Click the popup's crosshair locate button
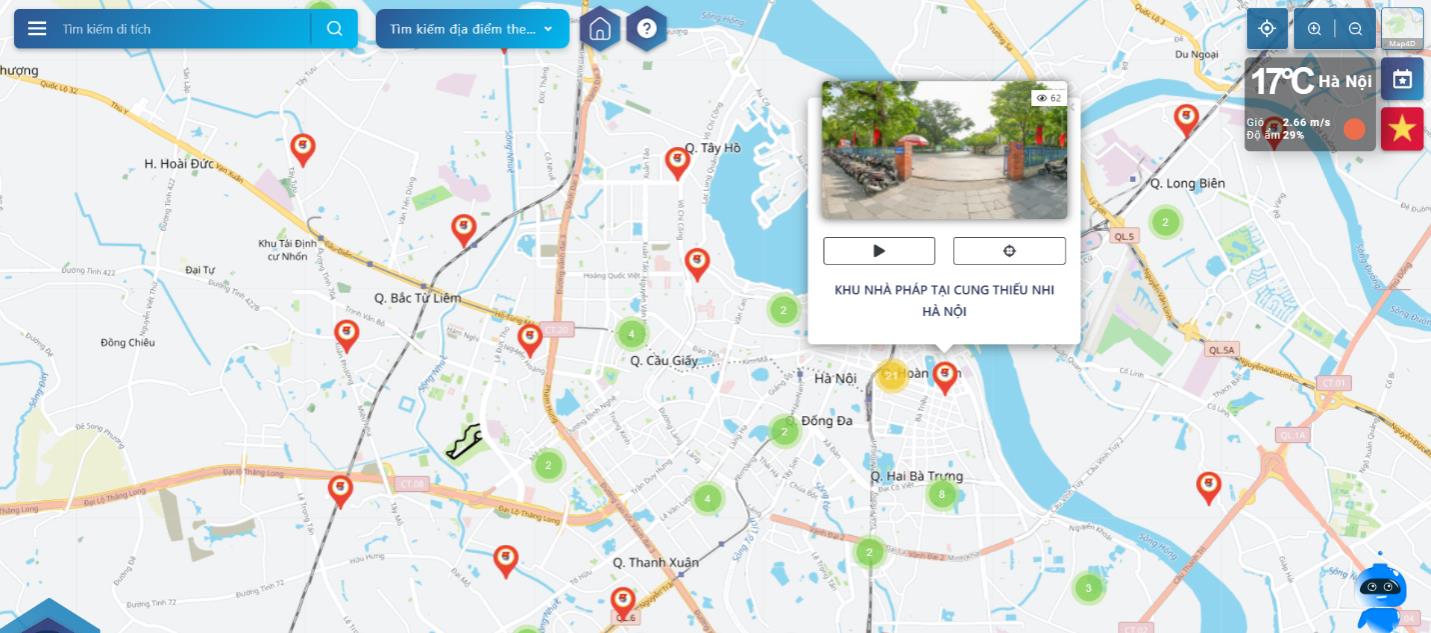 [1009, 251]
